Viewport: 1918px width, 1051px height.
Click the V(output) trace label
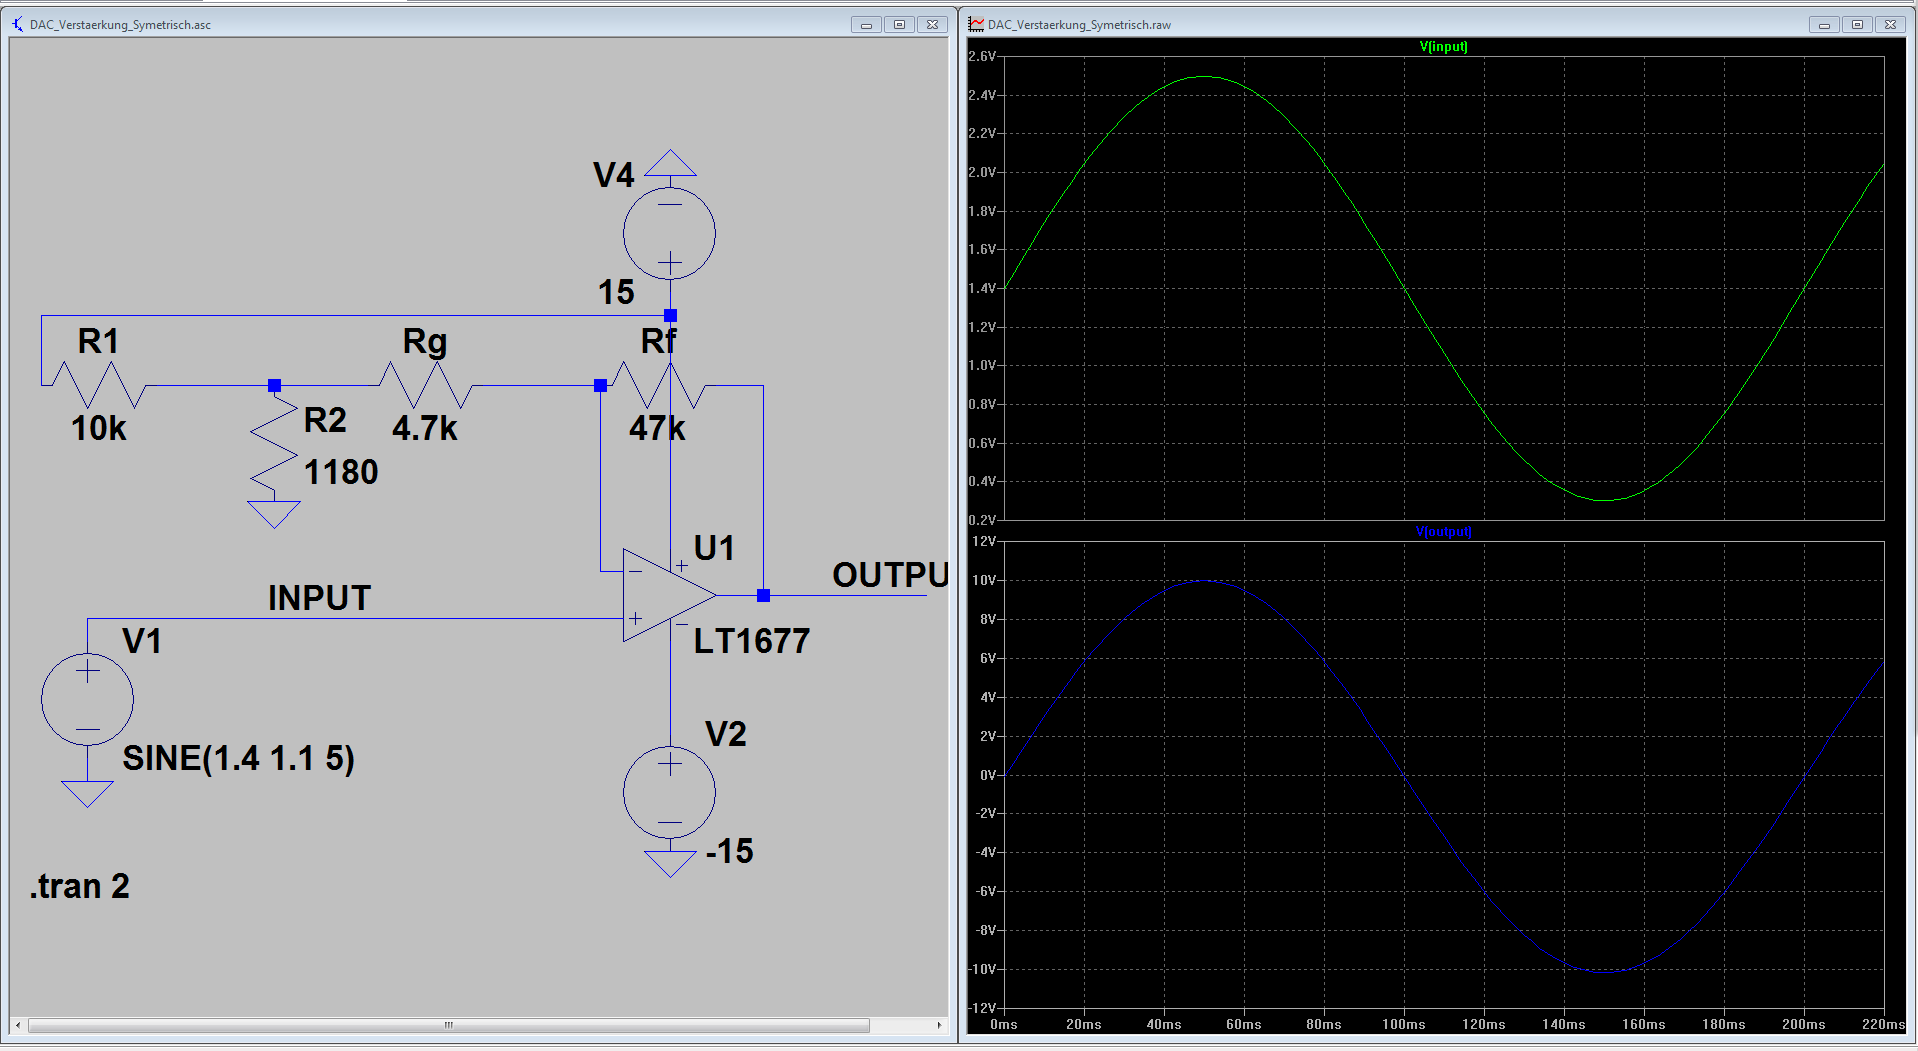tap(1443, 532)
